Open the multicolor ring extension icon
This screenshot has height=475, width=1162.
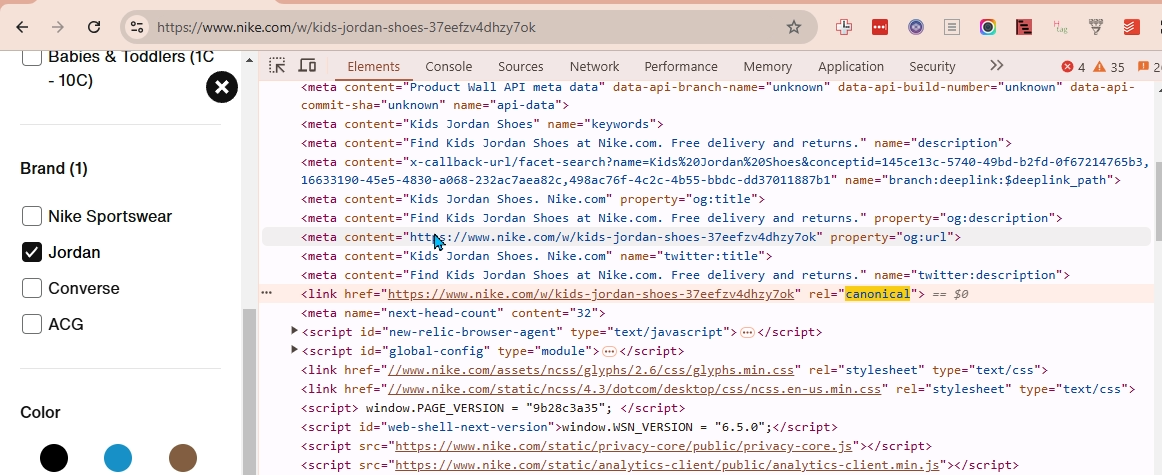tap(988, 27)
